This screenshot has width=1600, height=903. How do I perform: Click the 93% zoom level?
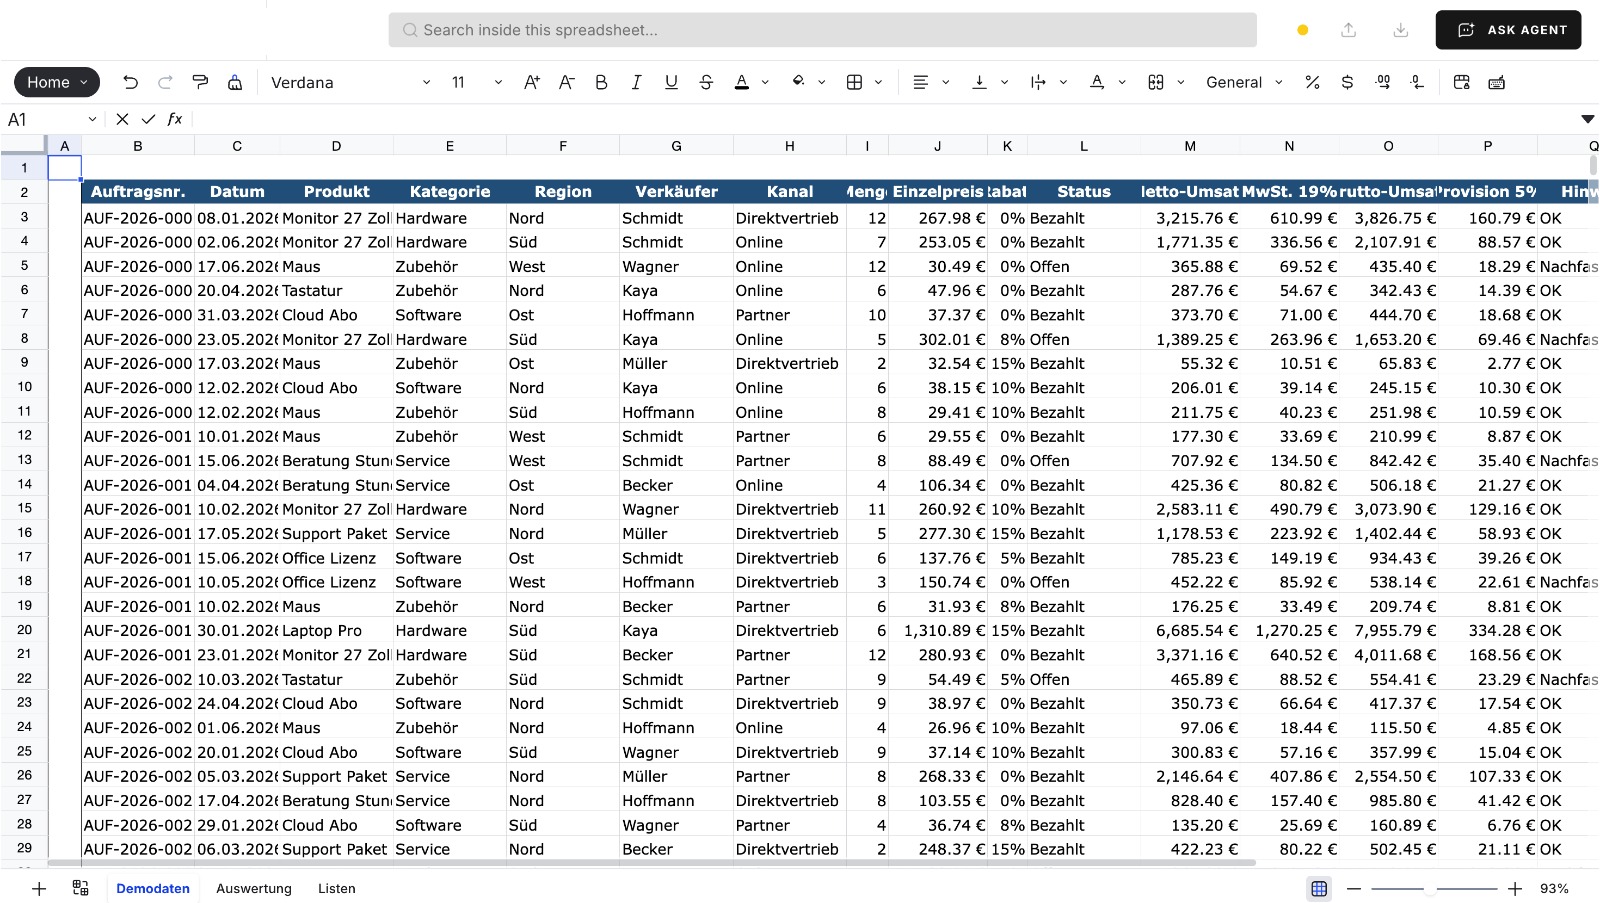click(1554, 888)
